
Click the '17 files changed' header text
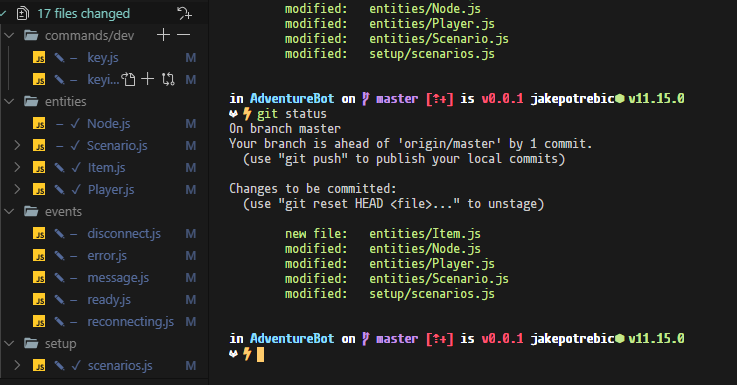point(83,14)
